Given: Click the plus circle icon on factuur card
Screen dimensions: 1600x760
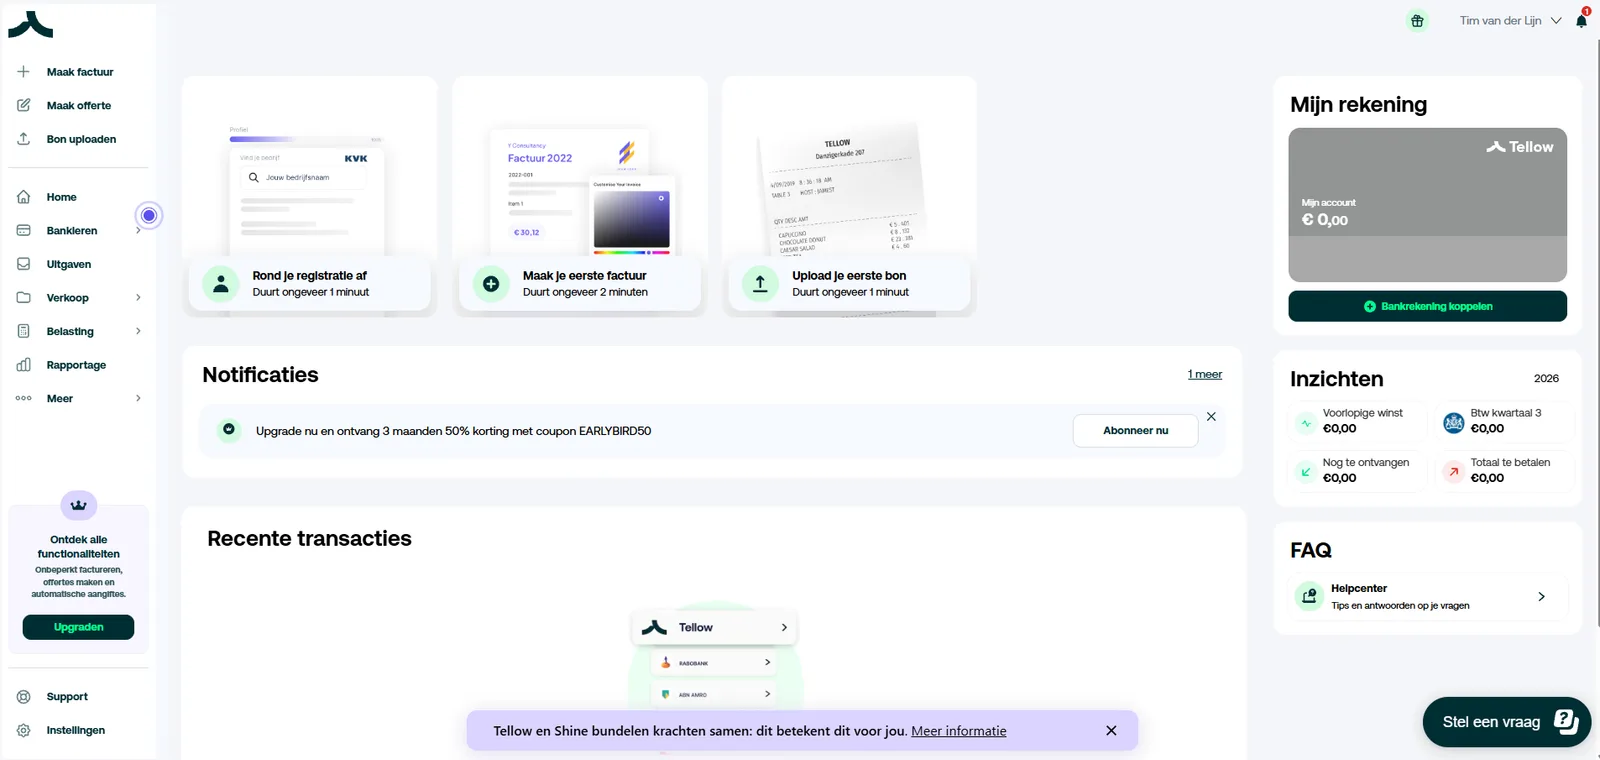Looking at the screenshot, I should 491,284.
